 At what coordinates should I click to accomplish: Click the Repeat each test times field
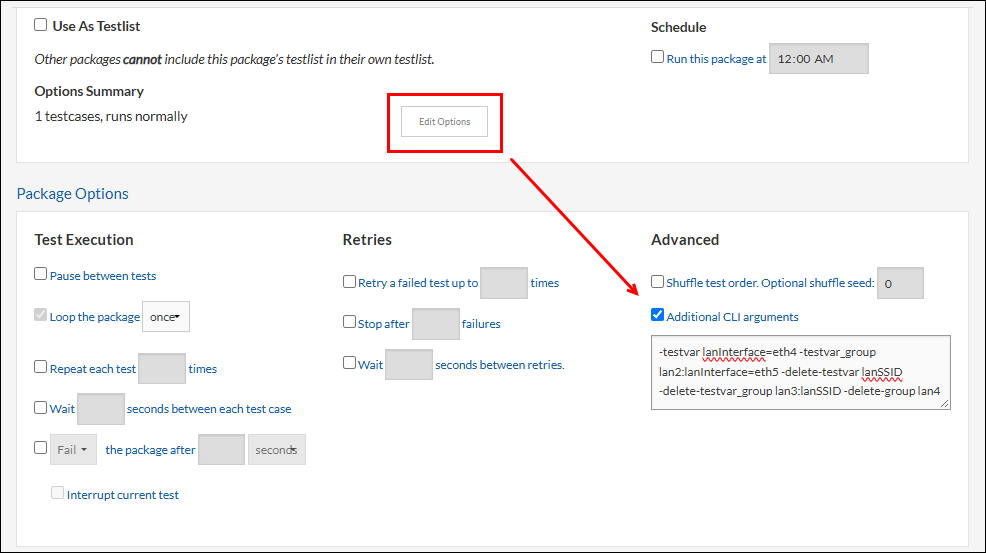tap(162, 369)
